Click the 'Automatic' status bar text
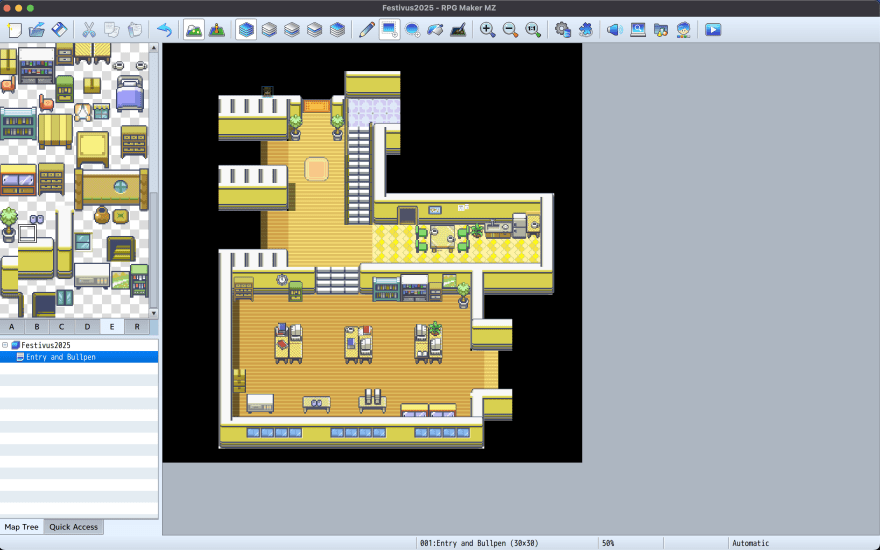 tap(750, 543)
